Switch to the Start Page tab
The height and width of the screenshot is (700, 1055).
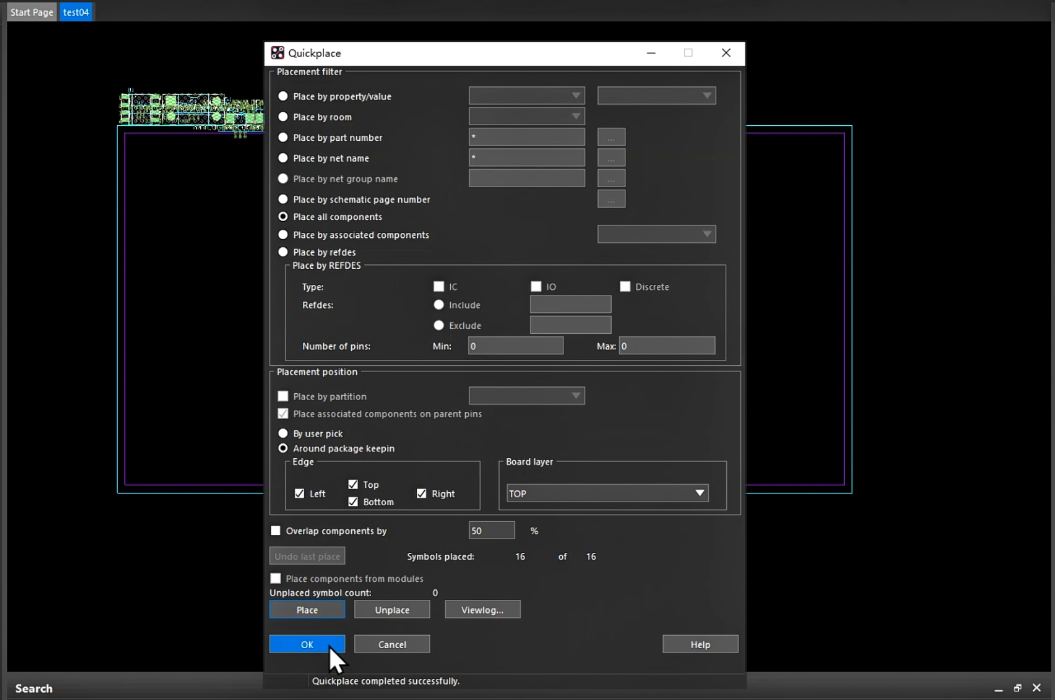32,12
